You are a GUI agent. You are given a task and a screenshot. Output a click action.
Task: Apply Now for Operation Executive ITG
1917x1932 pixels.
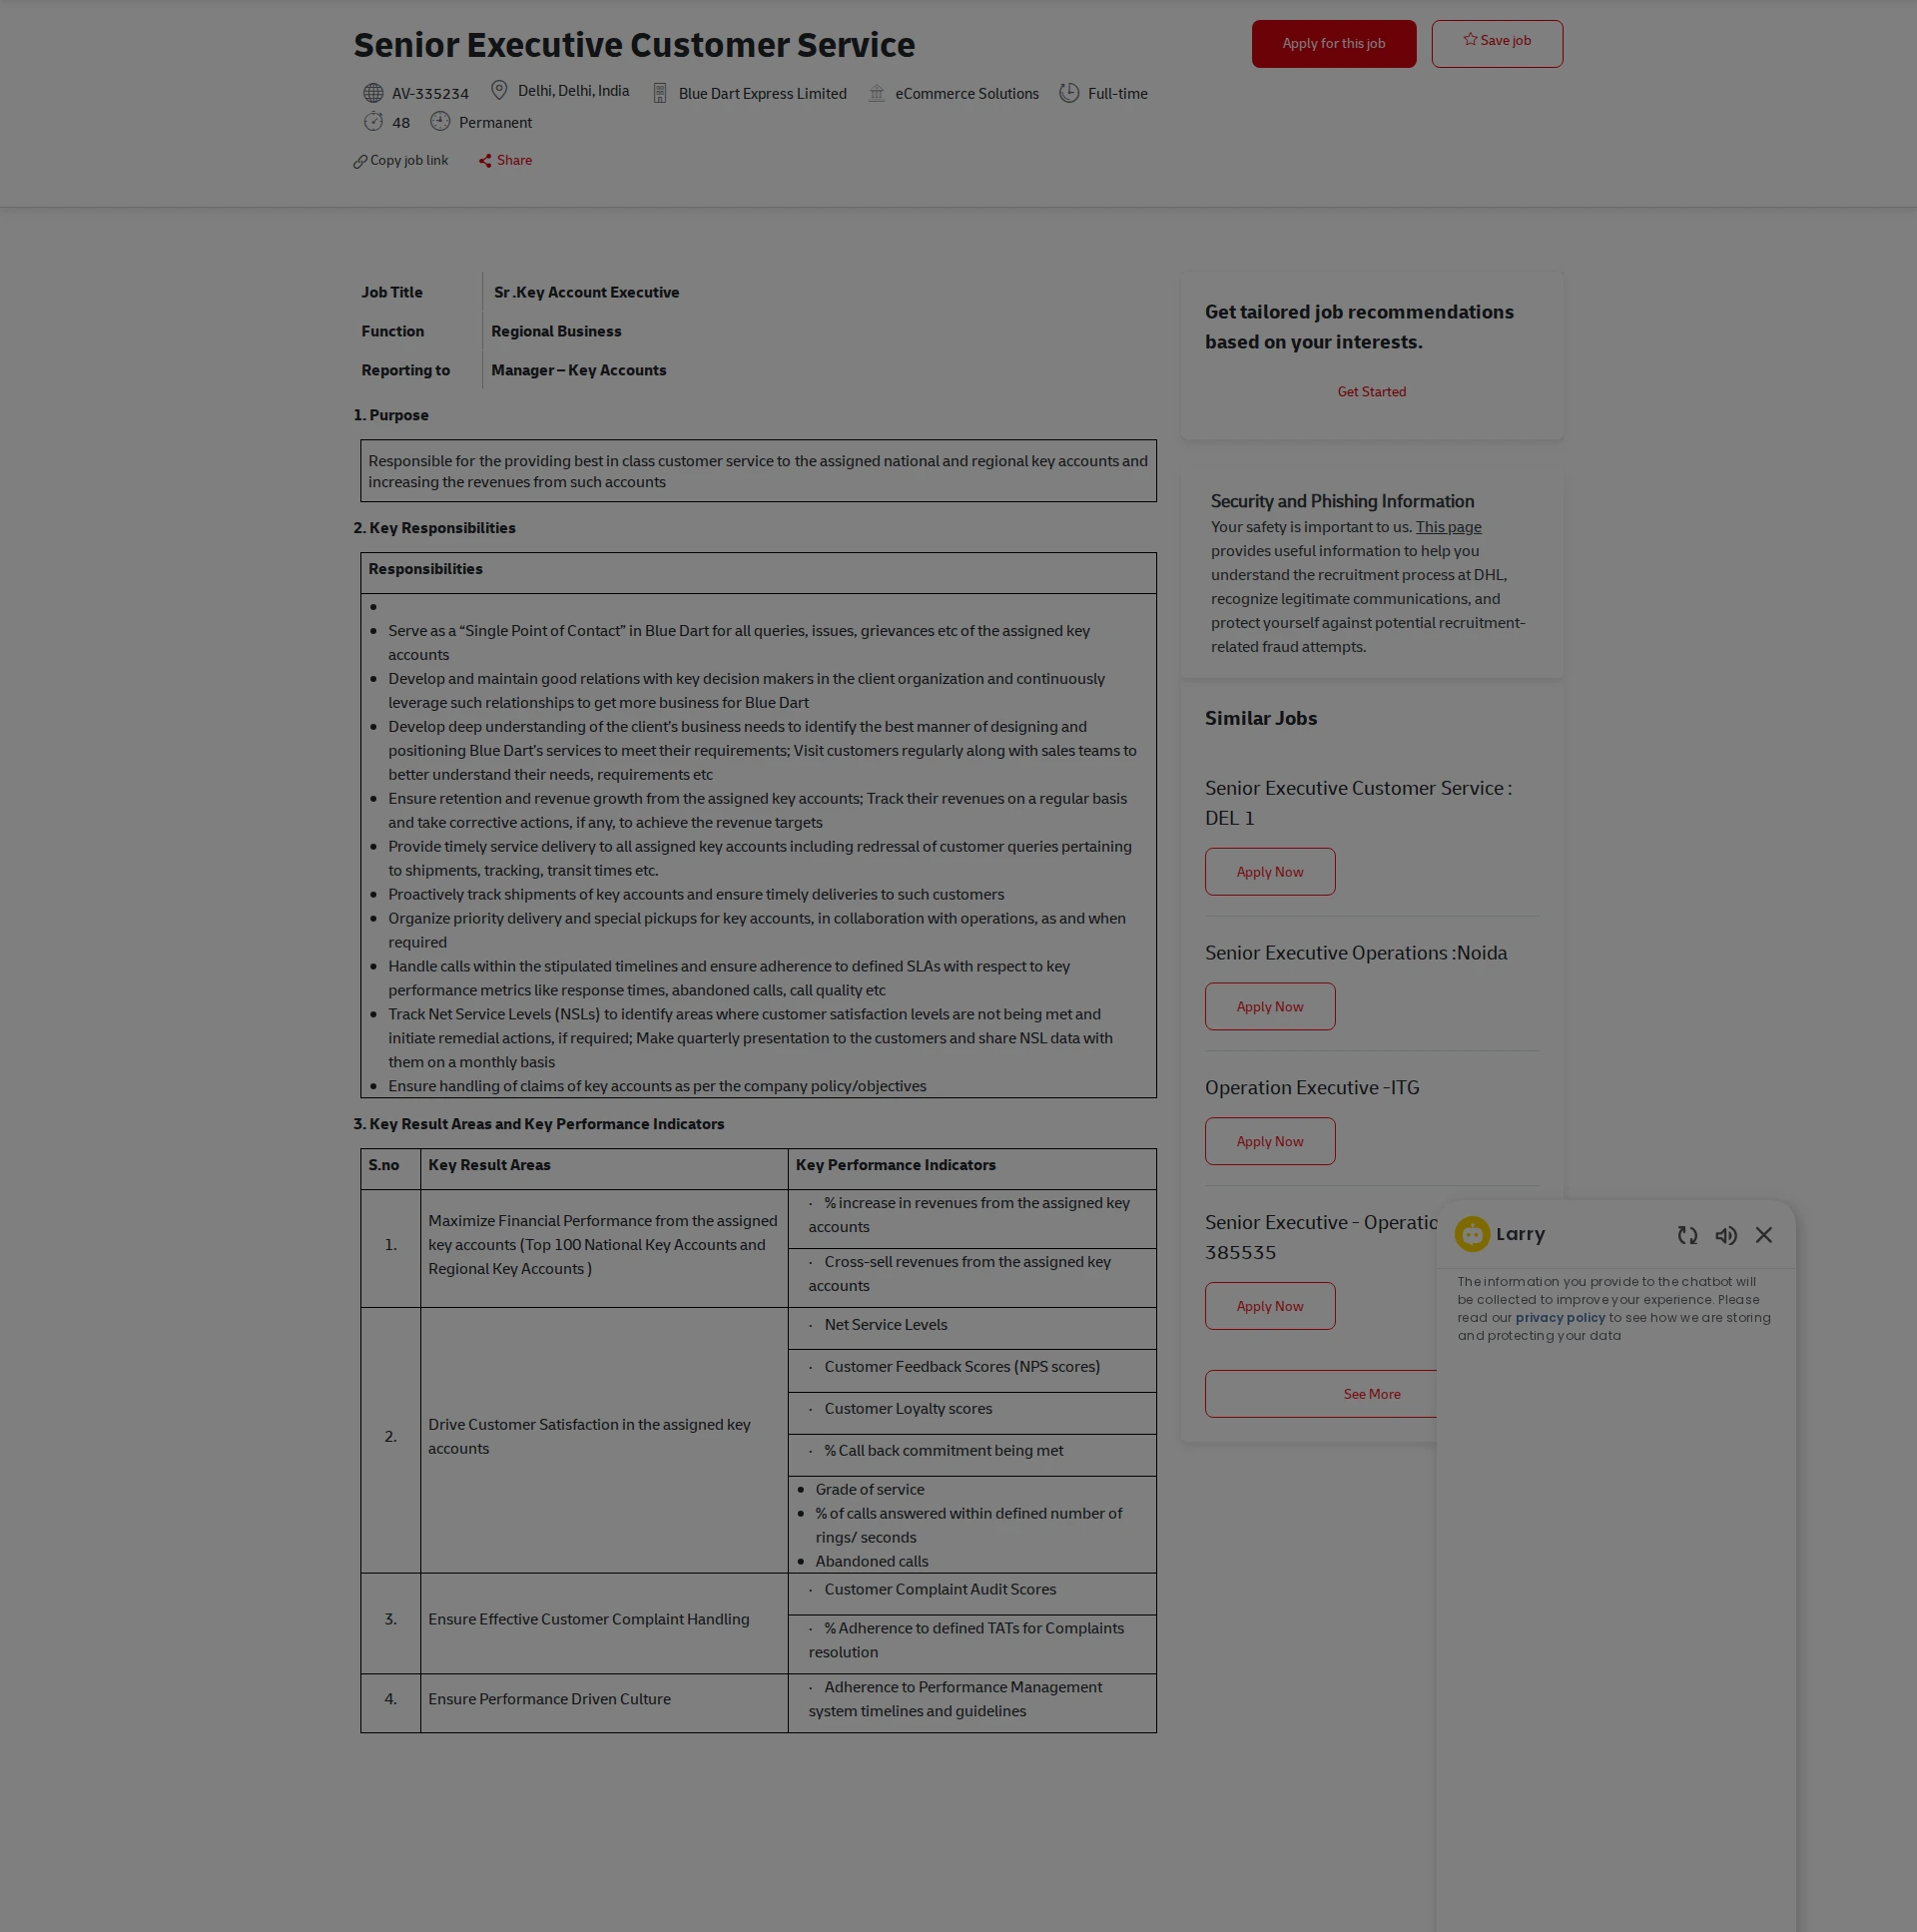tap(1269, 1142)
